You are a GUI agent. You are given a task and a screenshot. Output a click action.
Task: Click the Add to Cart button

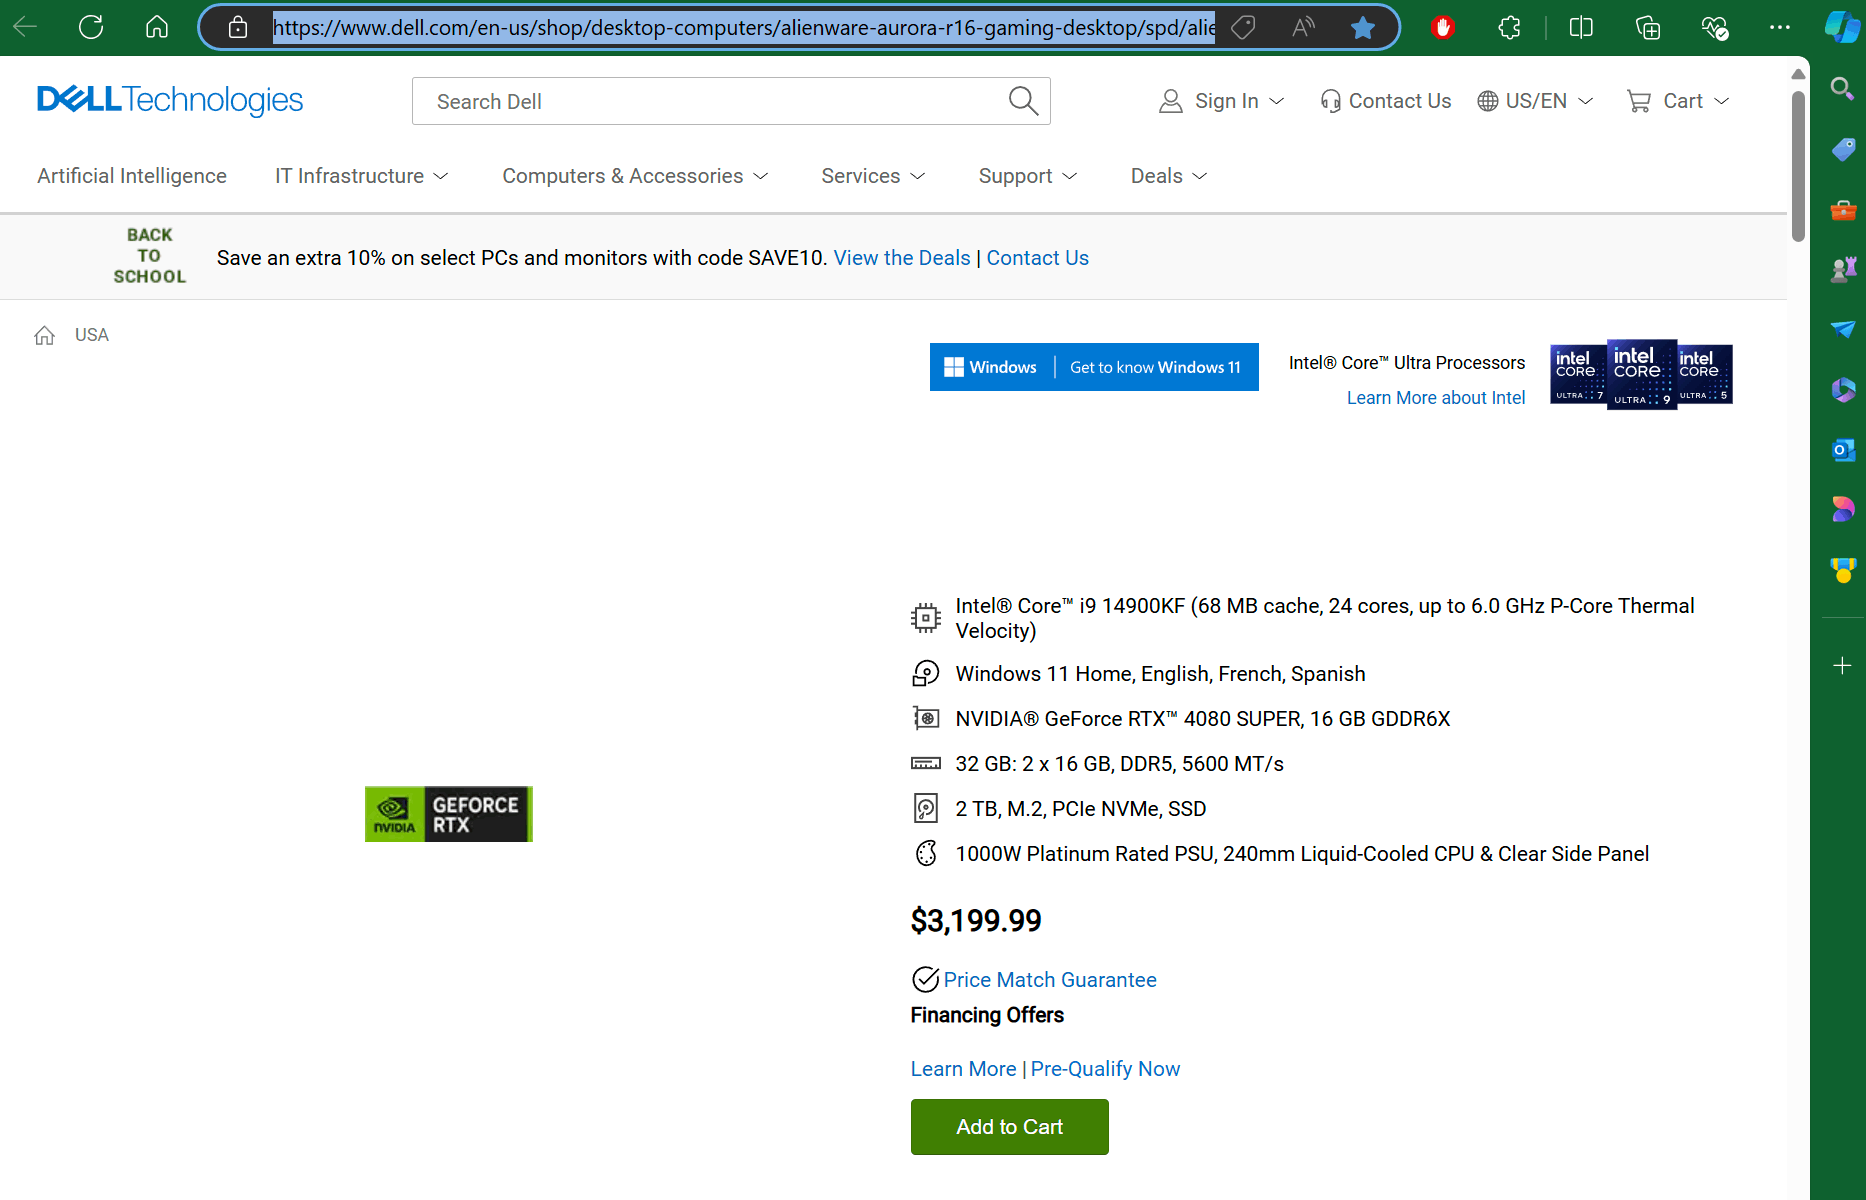coord(1009,1127)
